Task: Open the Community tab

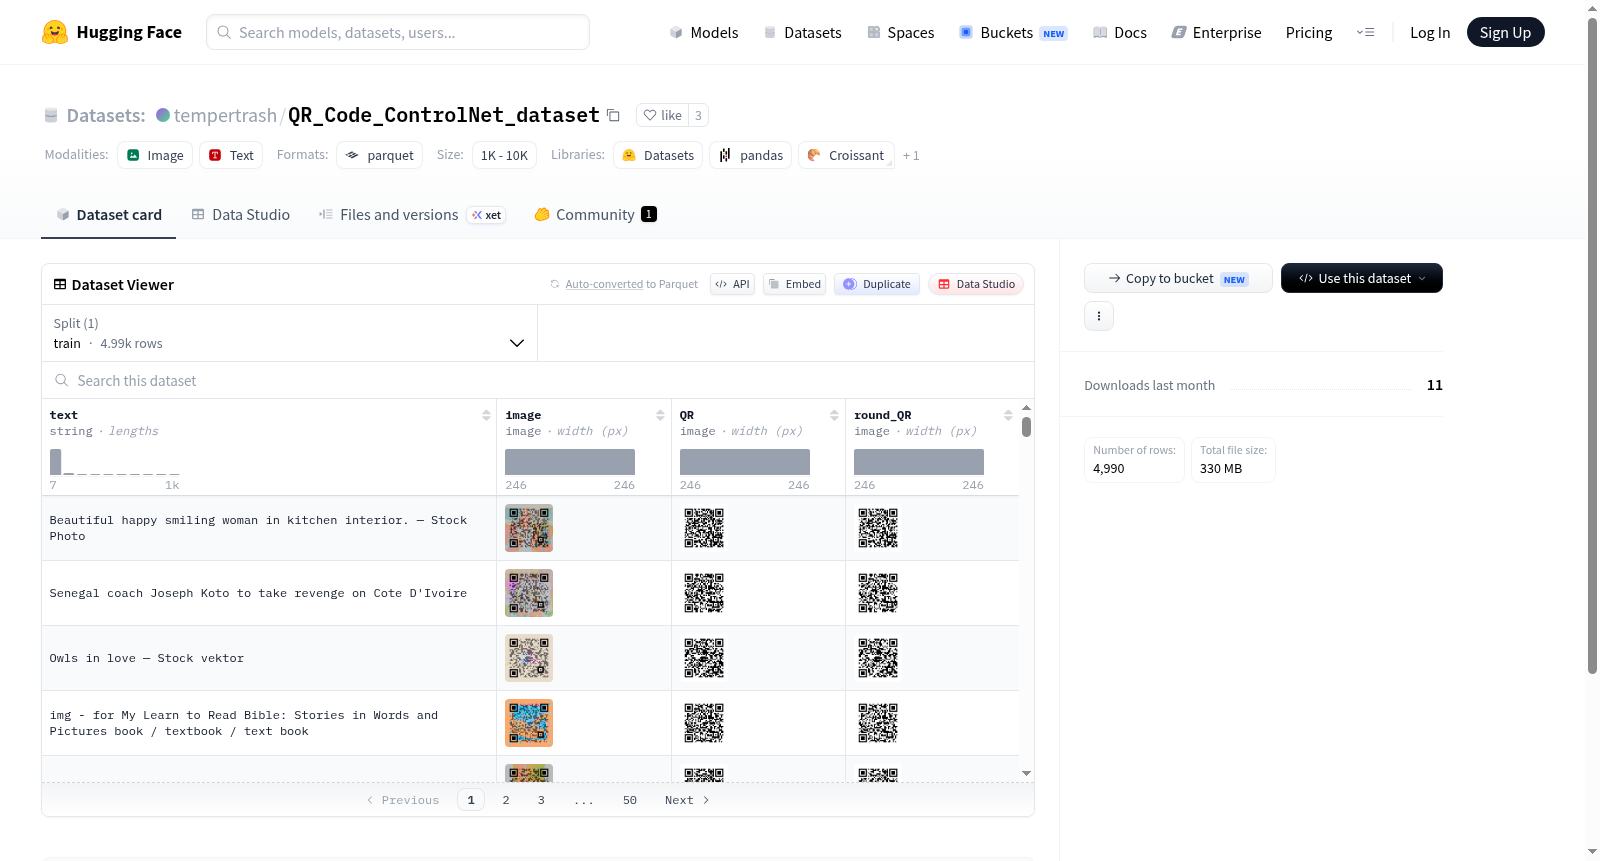Action: (x=595, y=215)
